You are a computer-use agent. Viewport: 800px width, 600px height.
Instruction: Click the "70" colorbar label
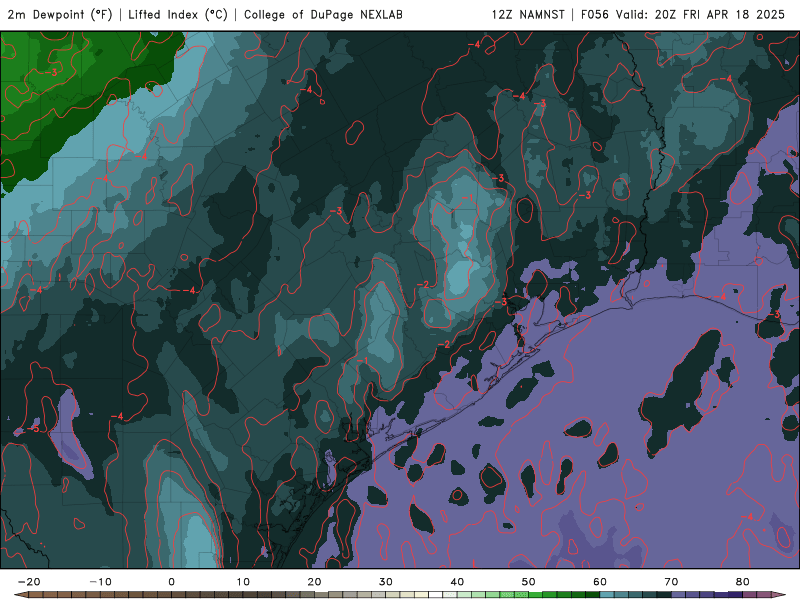[x=671, y=582]
